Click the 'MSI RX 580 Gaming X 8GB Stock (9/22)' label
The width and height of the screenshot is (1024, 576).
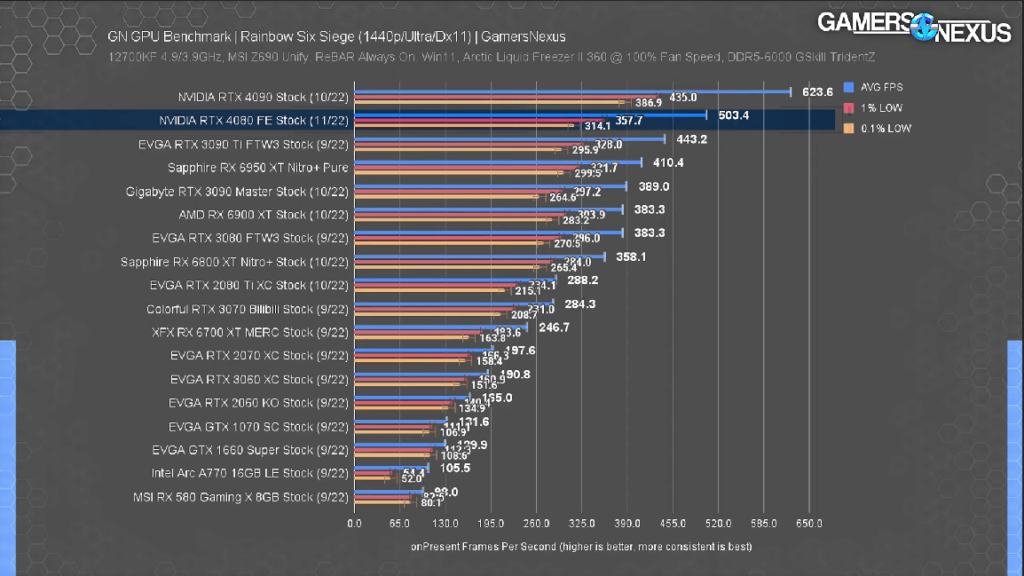tap(241, 497)
